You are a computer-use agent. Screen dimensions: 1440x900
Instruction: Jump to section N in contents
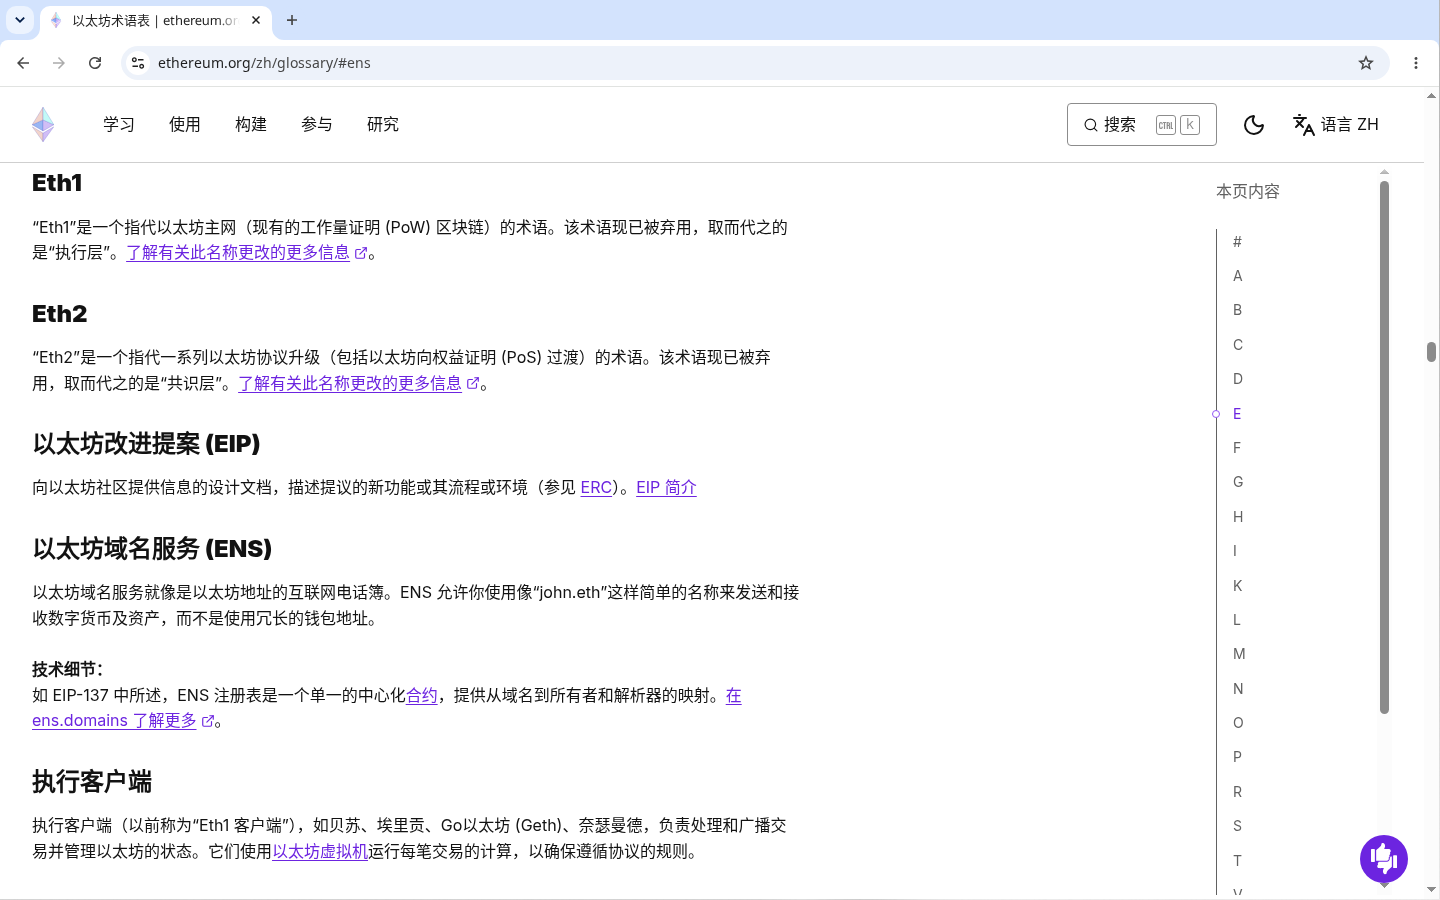pyautogui.click(x=1238, y=689)
